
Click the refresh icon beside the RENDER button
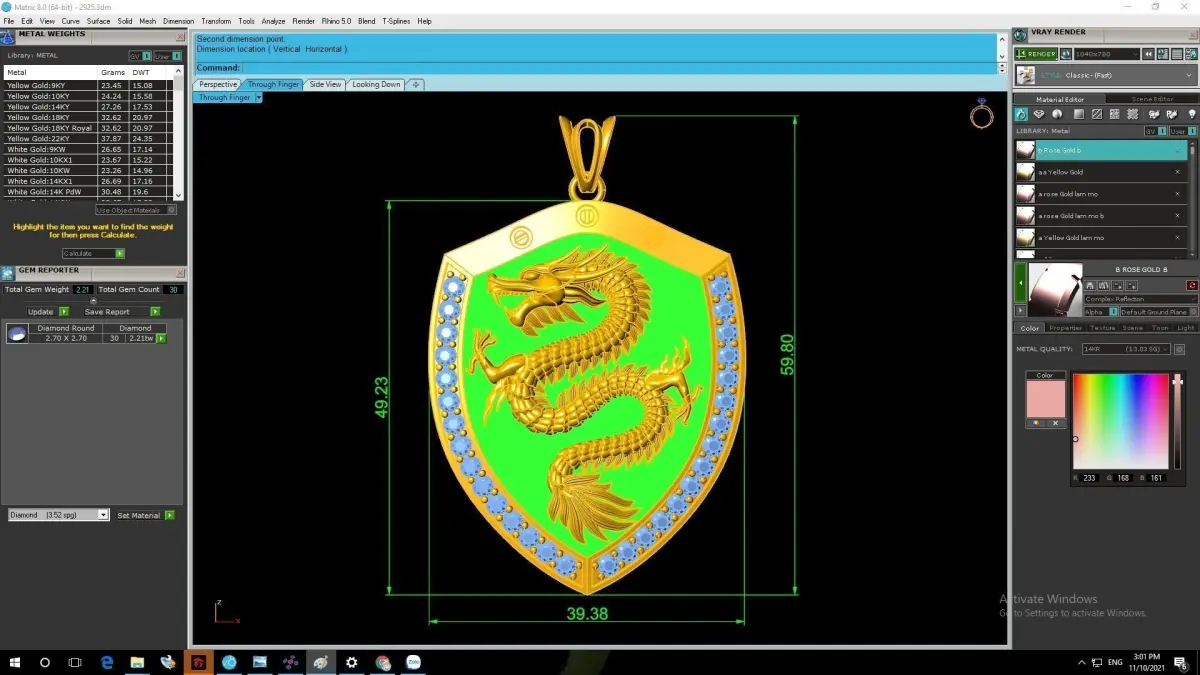(1067, 54)
